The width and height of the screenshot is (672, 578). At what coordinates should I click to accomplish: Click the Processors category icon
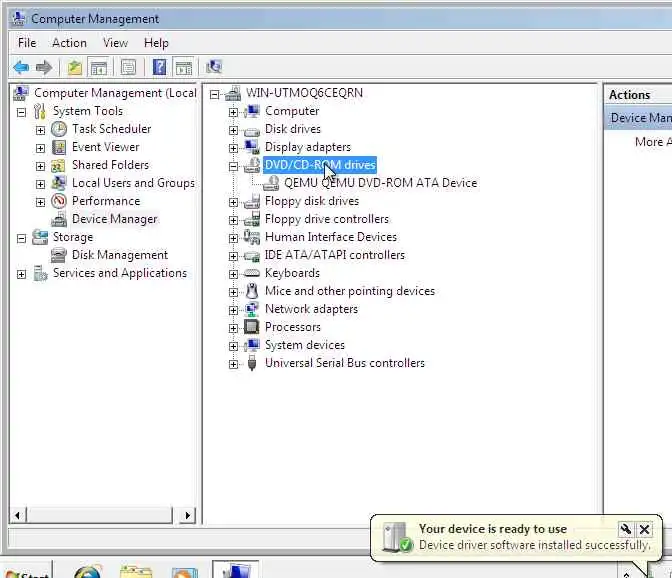[x=252, y=327]
